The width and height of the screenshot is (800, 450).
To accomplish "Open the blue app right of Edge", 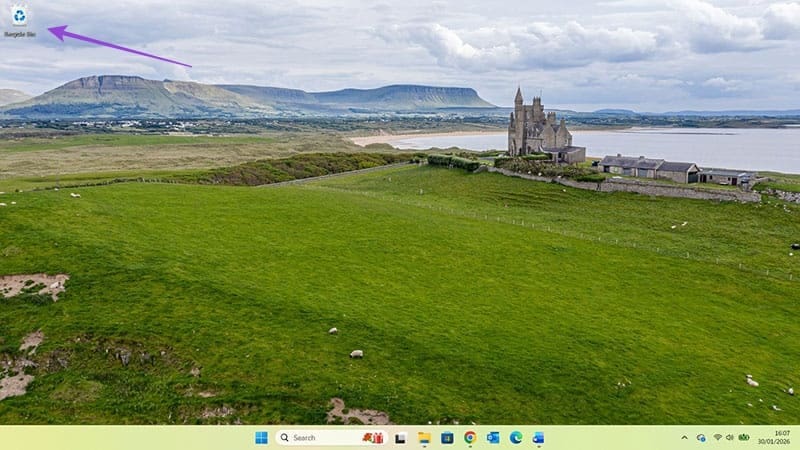I will (539, 438).
